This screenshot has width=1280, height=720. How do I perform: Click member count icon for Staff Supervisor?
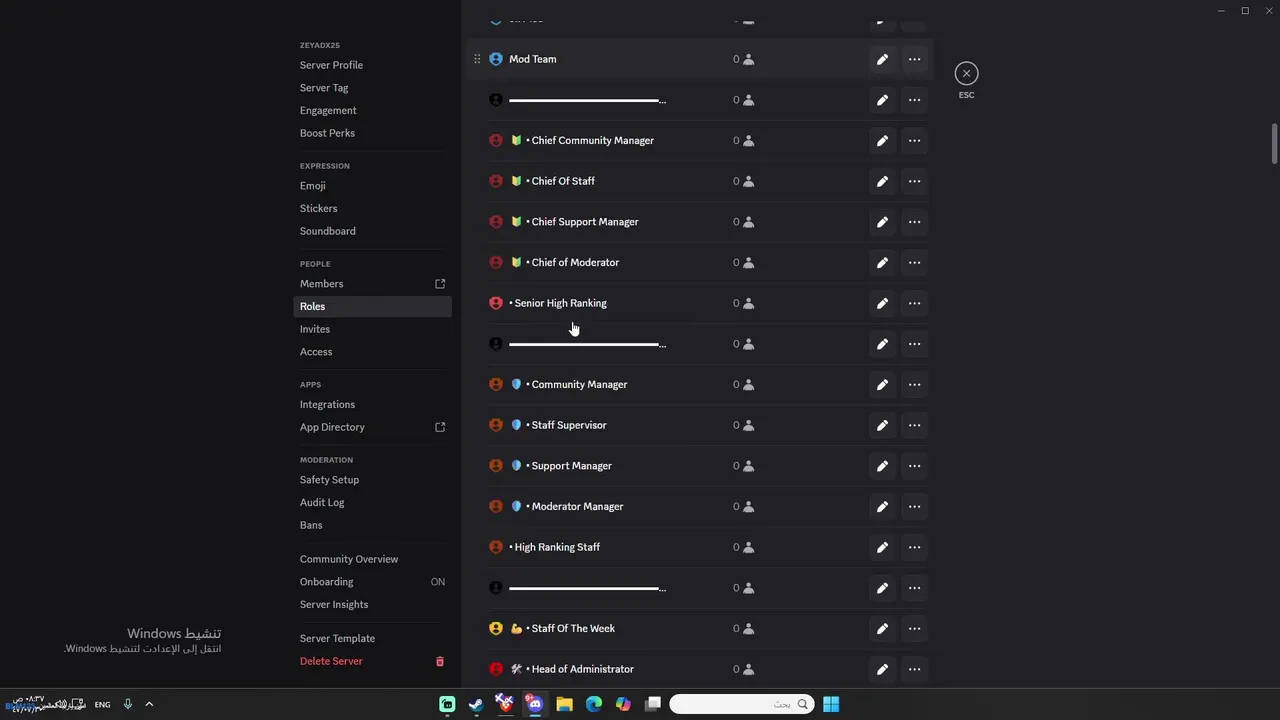[x=748, y=426]
